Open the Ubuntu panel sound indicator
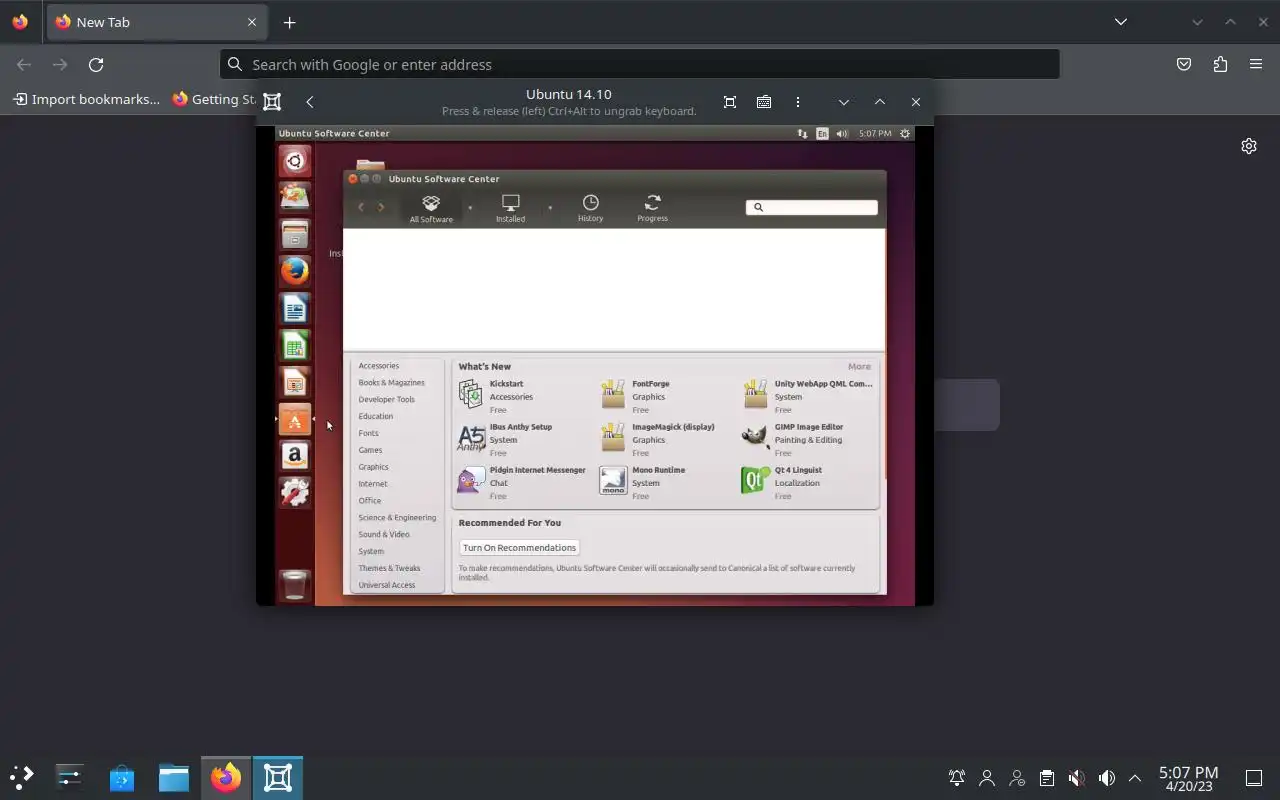This screenshot has height=800, width=1280. click(842, 133)
